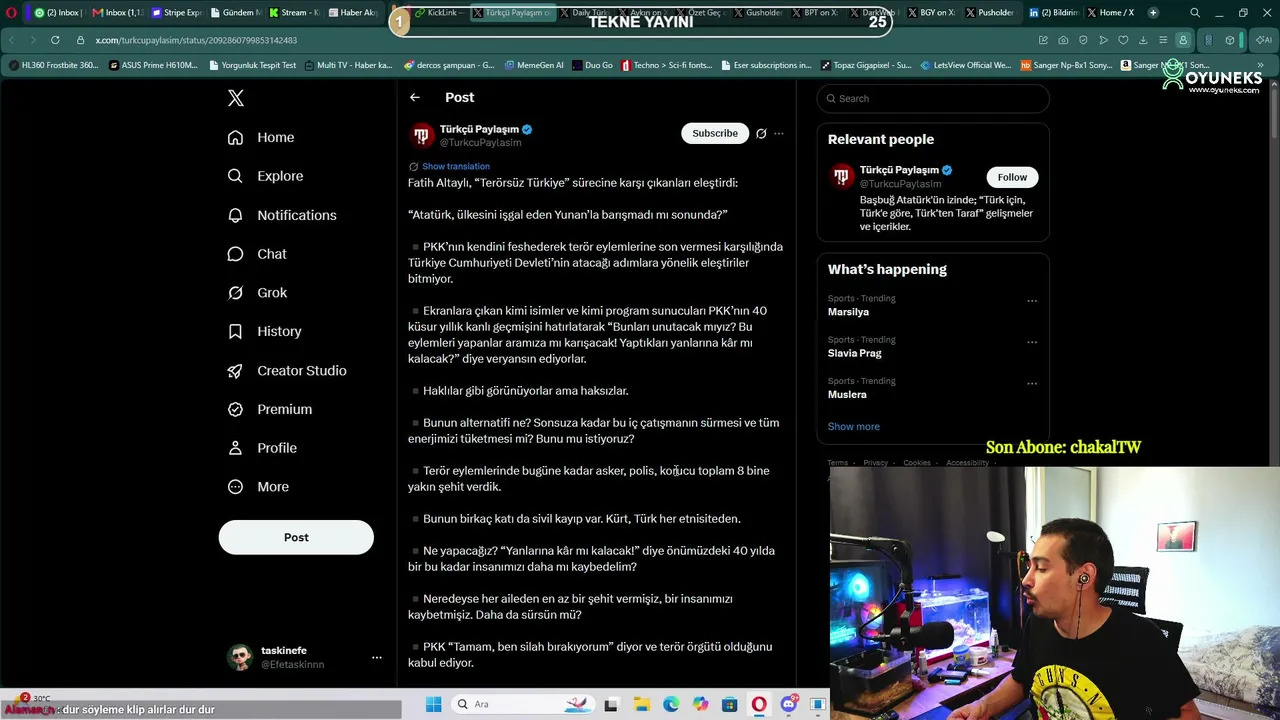Expand the More menu in sidebar

pos(259,487)
